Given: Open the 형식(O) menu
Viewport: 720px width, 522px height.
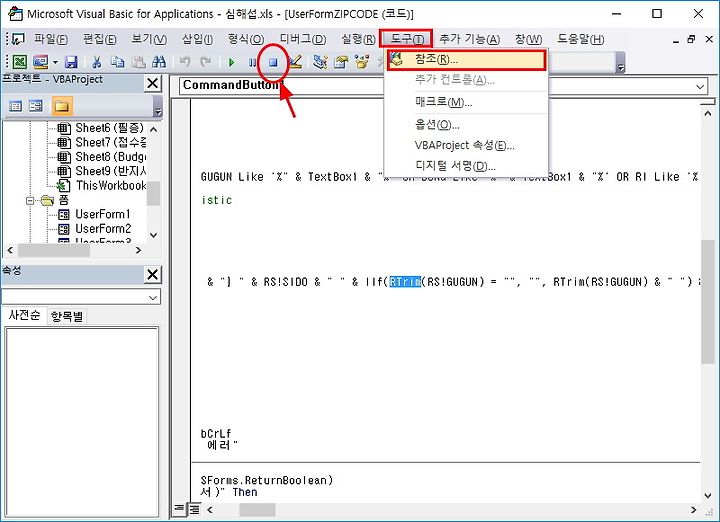Looking at the screenshot, I should (246, 39).
